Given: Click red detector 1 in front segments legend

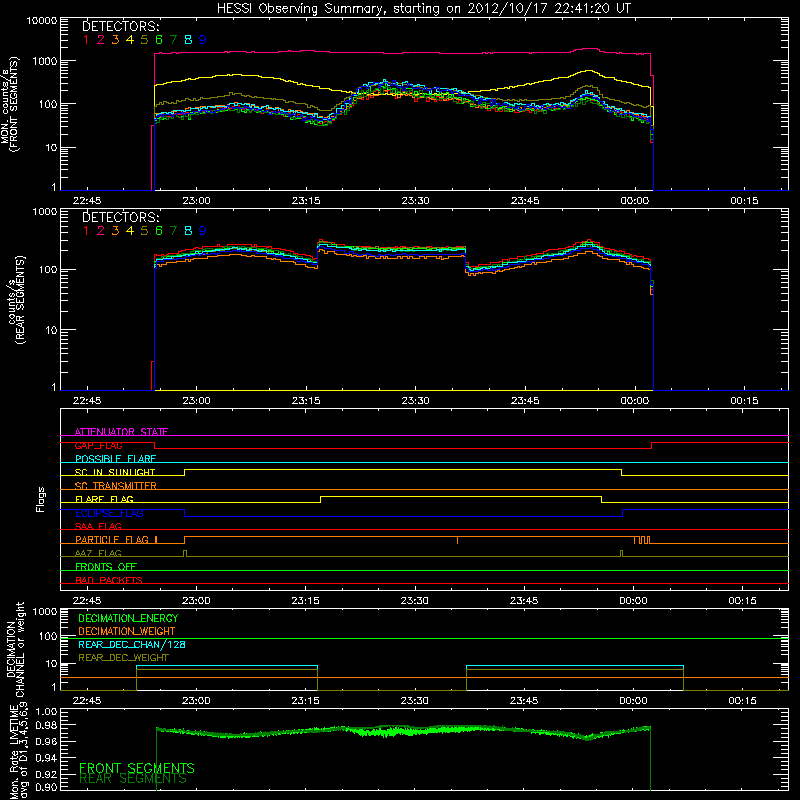Looking at the screenshot, I should [x=86, y=40].
